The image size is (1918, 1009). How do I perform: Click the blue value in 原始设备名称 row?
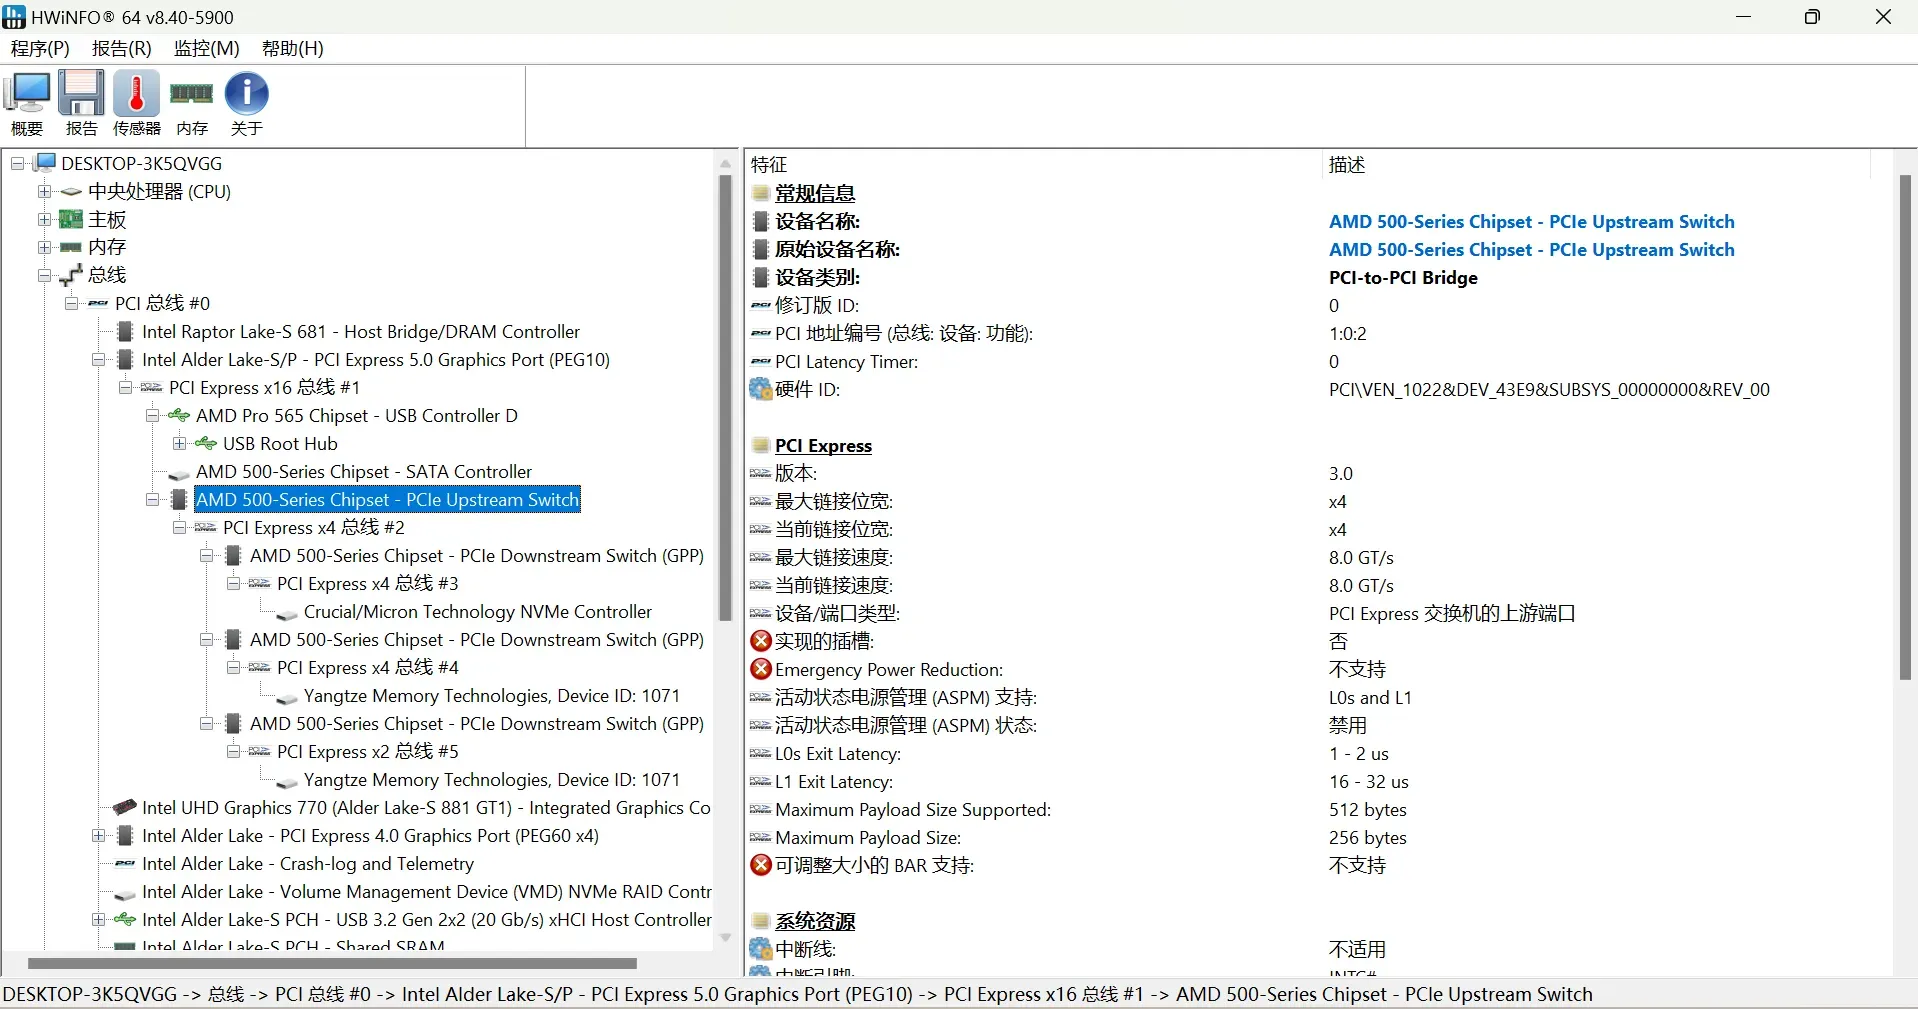[1531, 249]
